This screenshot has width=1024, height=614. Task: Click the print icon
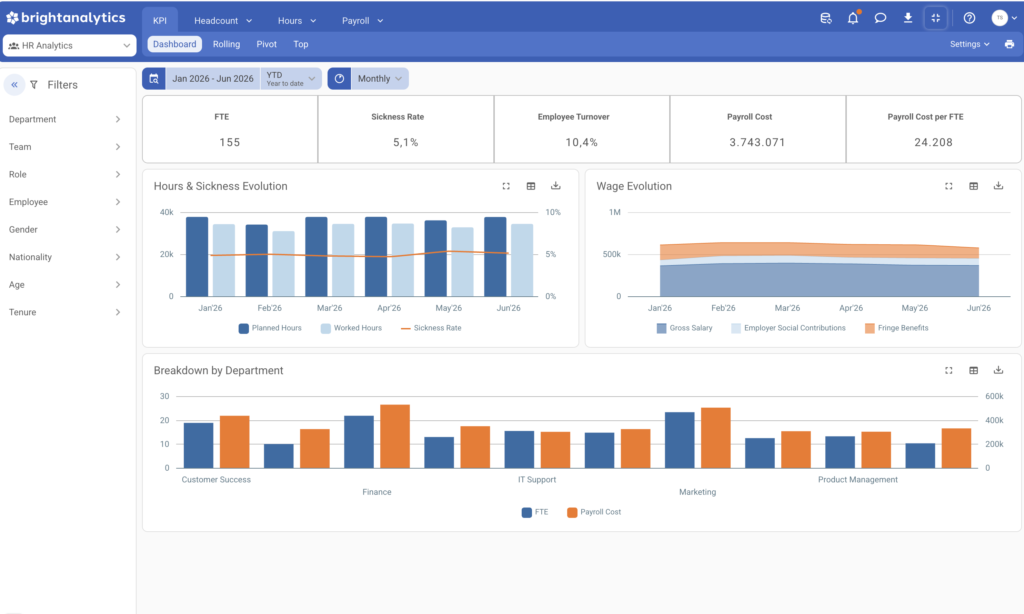point(1009,44)
